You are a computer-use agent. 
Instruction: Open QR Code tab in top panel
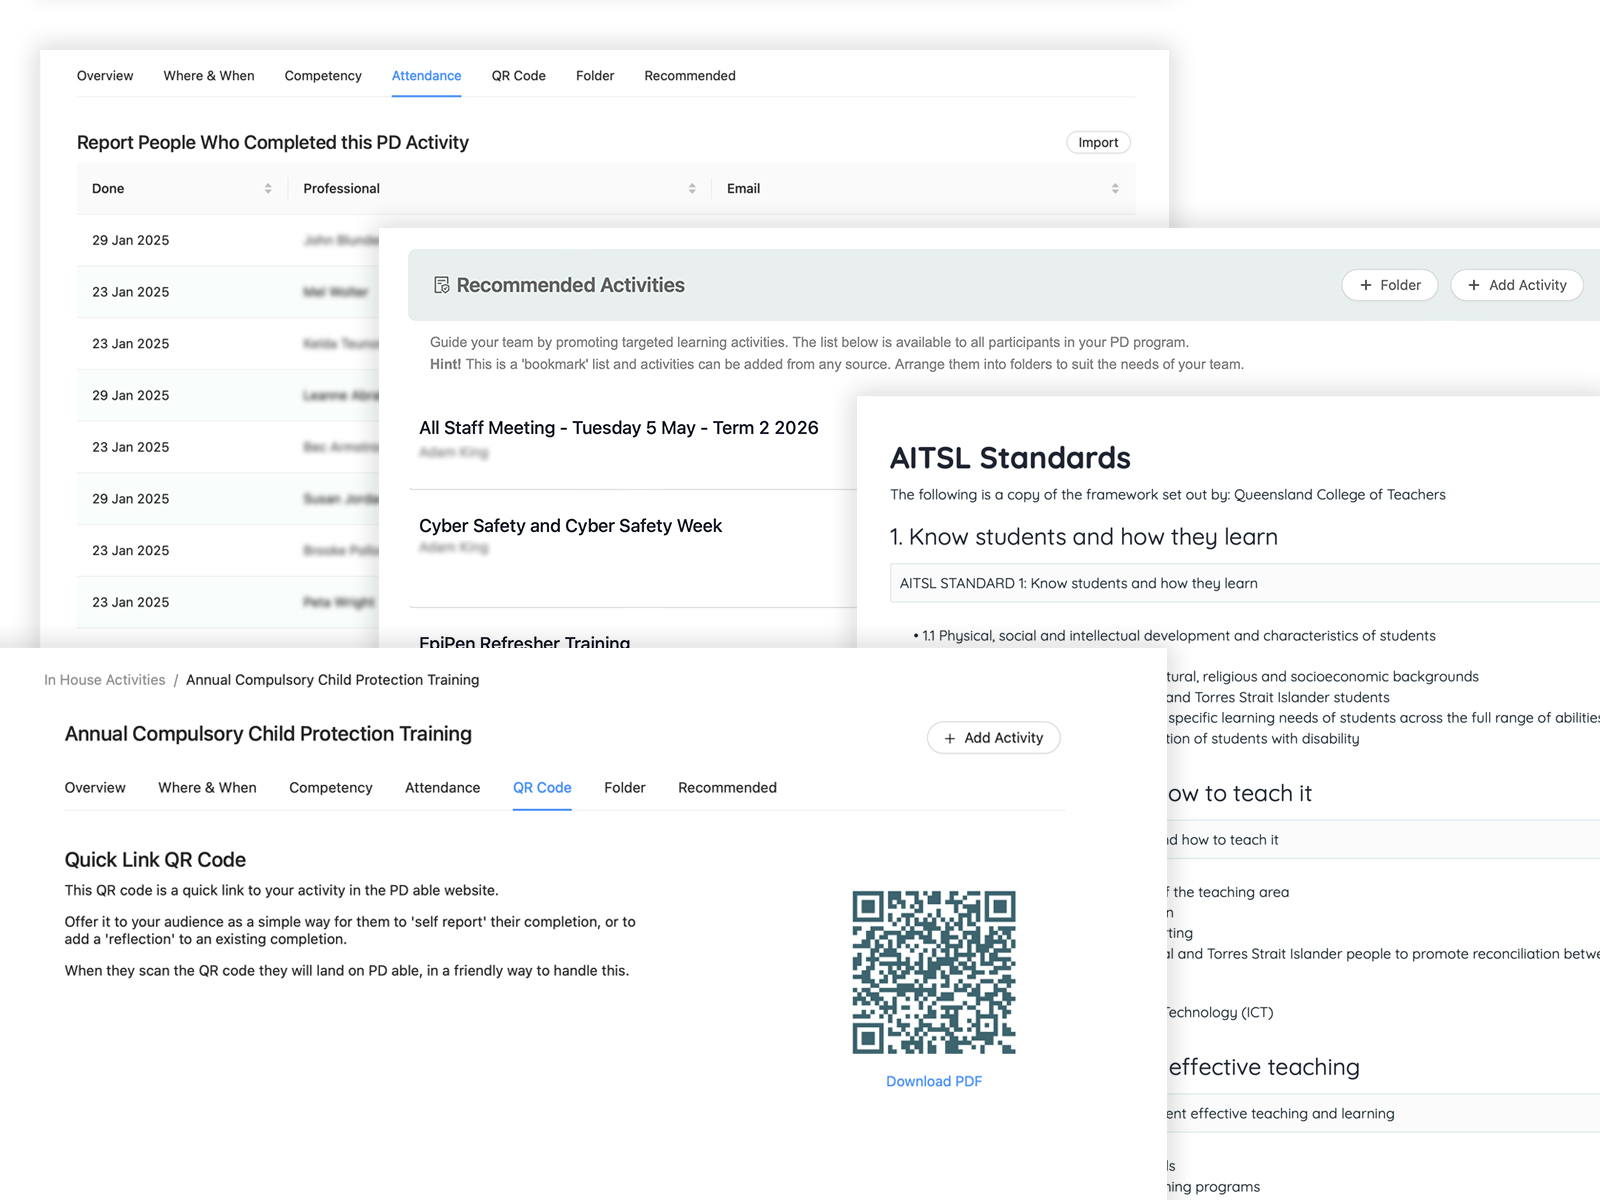(518, 76)
